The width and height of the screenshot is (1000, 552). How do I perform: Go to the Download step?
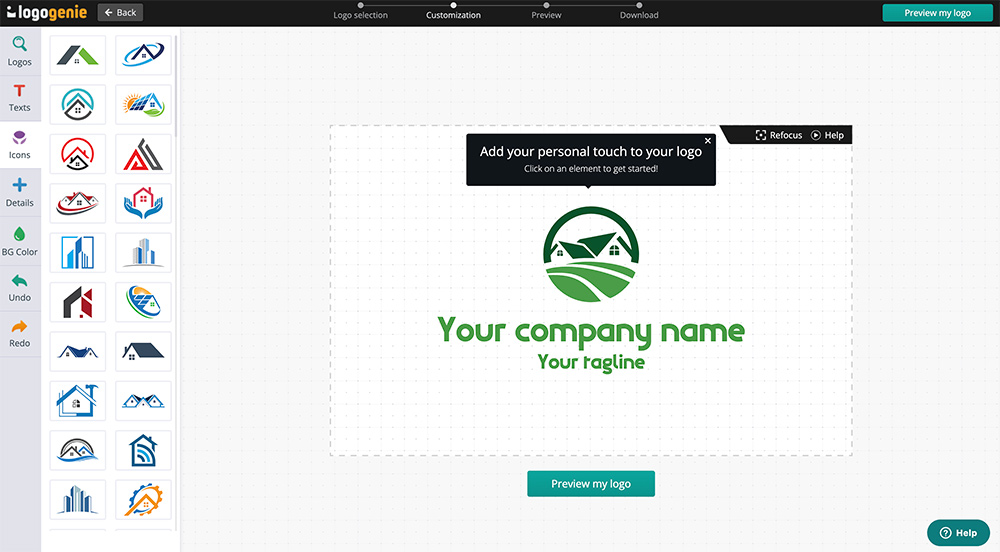(x=639, y=15)
